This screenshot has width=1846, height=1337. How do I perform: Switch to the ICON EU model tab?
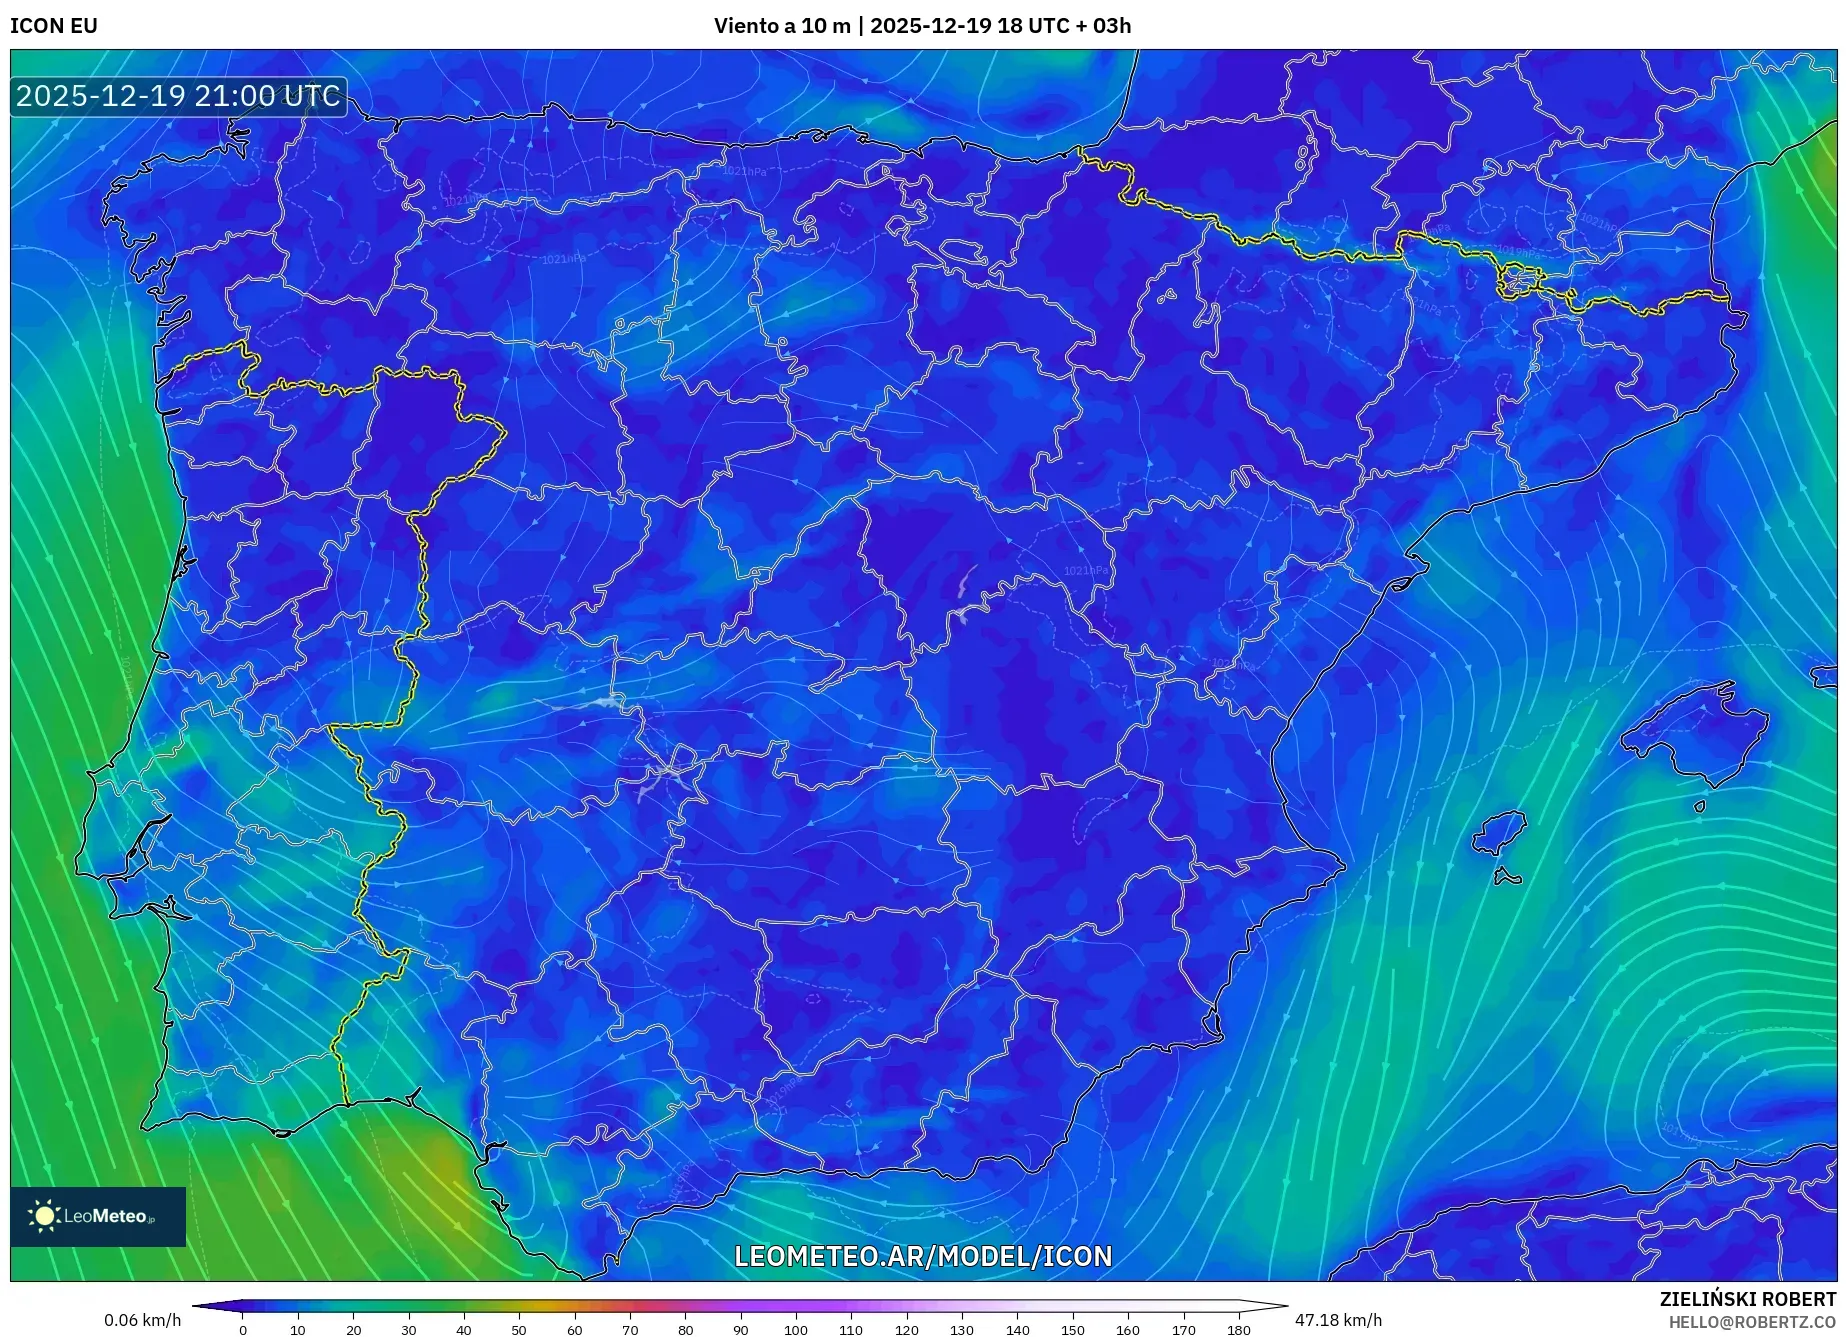pyautogui.click(x=54, y=26)
